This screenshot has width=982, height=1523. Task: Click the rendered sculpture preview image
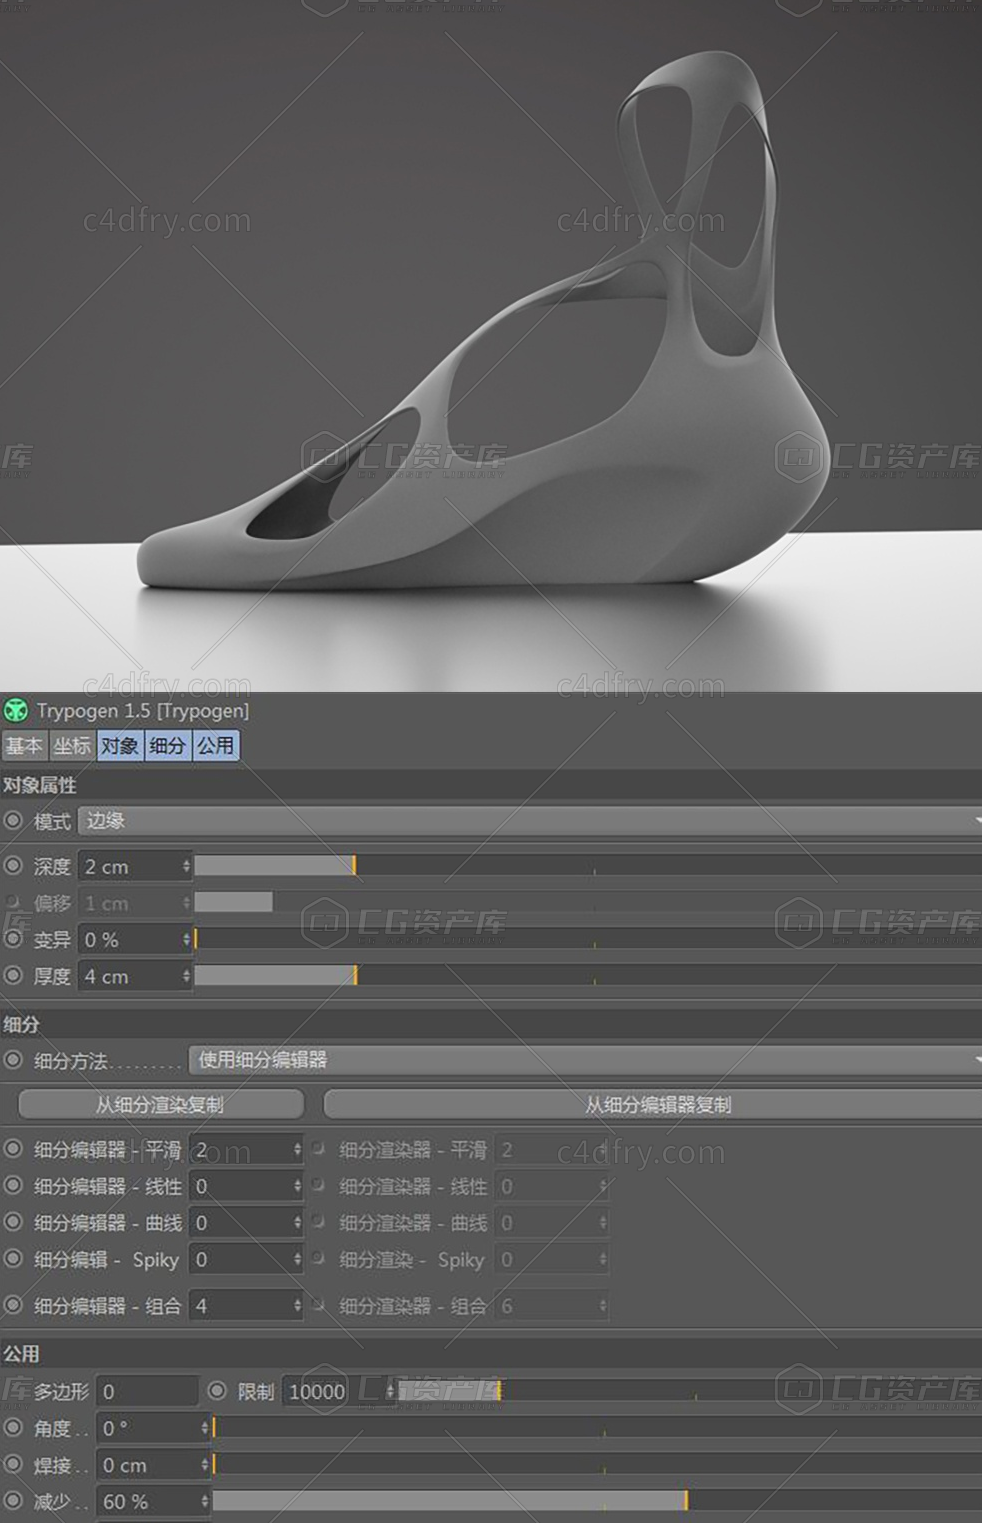click(491, 345)
